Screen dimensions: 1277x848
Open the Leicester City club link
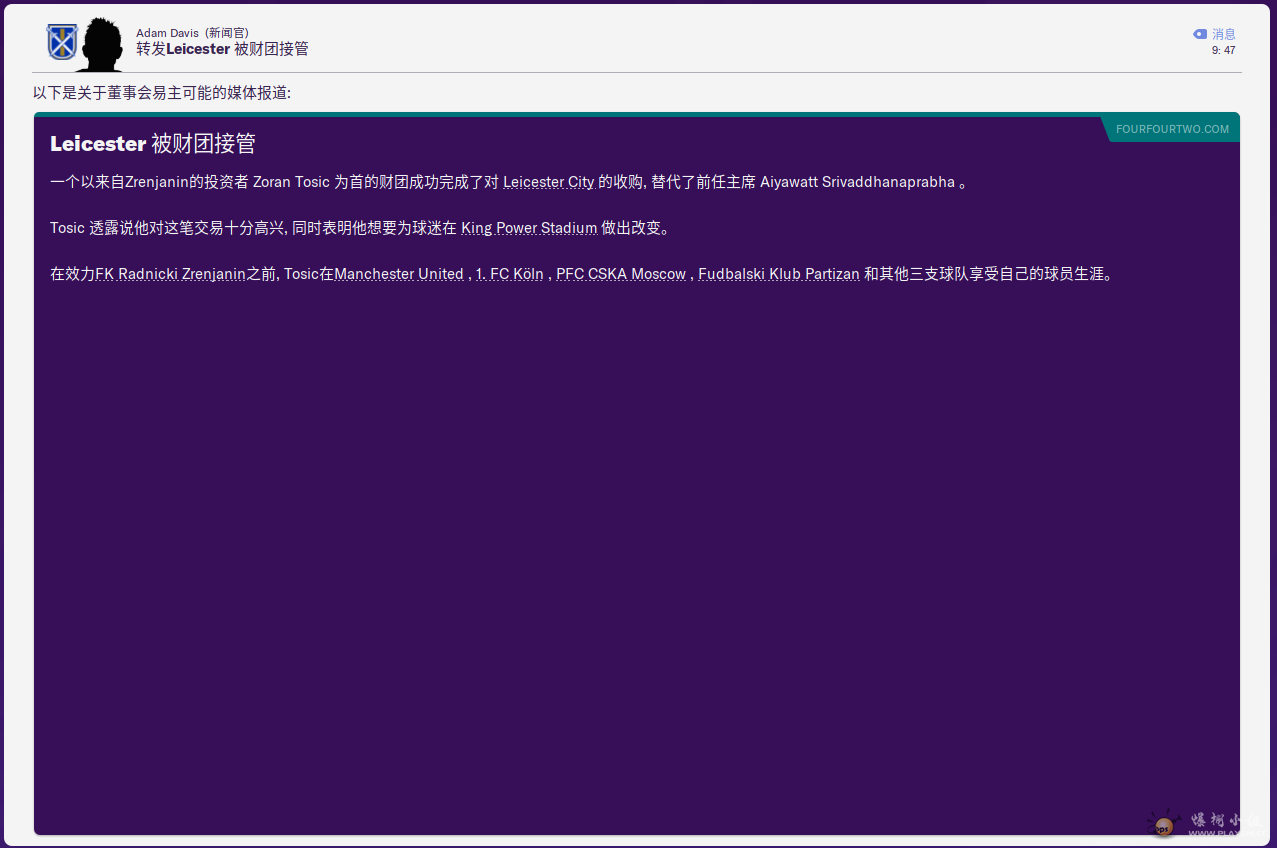pyautogui.click(x=549, y=182)
